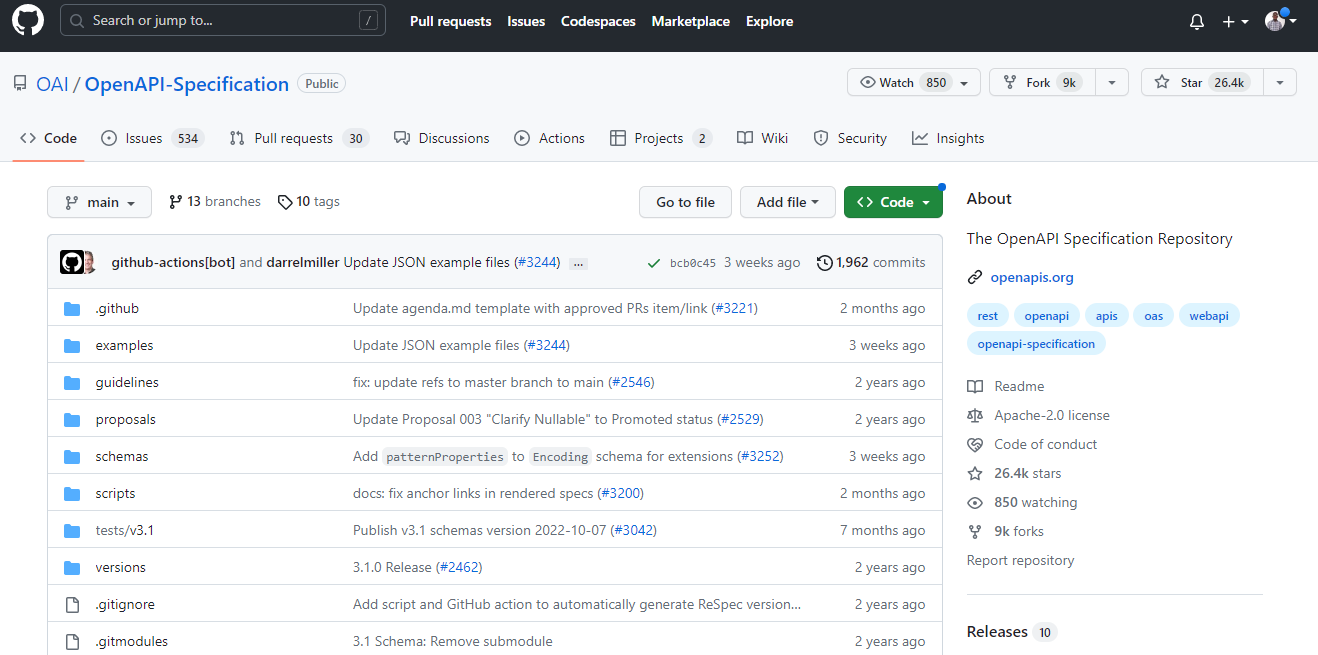Screen dimensions: 1318x655
Task: Open the Actions tab
Action: pos(549,138)
